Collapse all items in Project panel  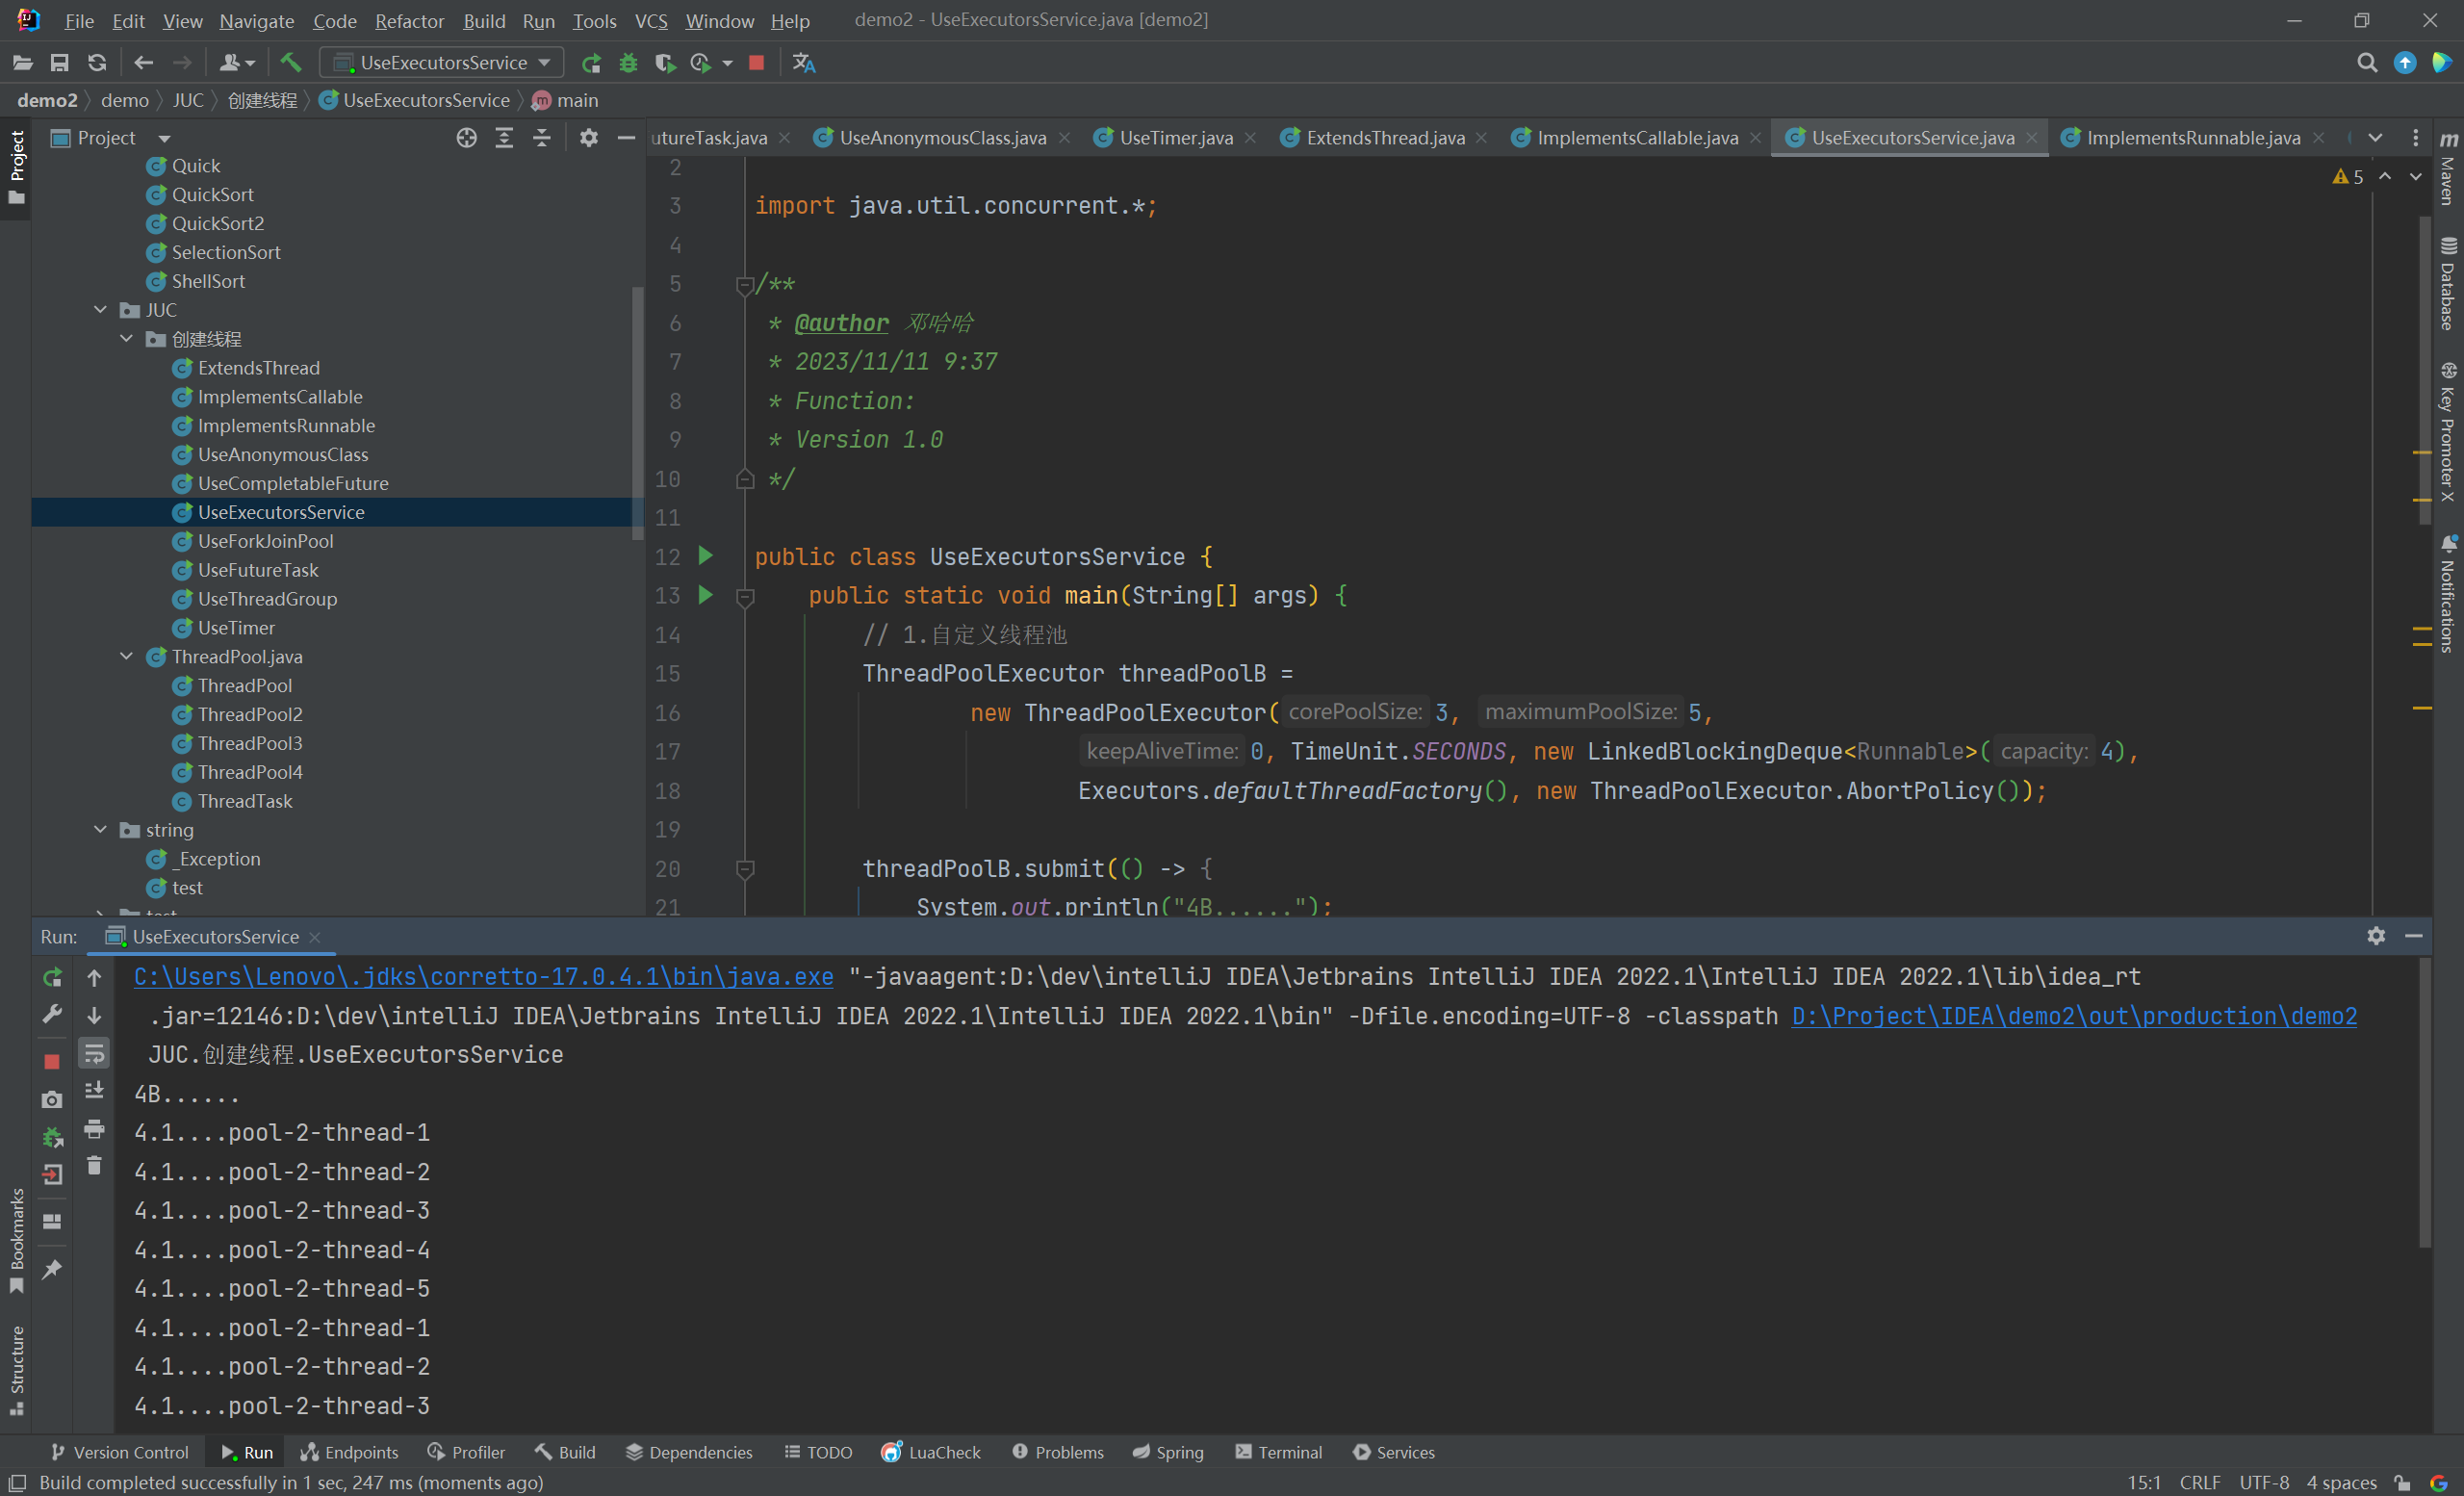[542, 138]
